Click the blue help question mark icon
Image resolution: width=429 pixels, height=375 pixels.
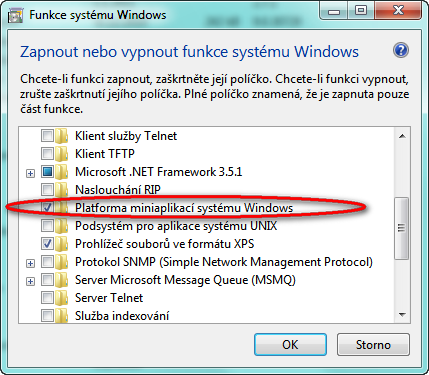tap(401, 51)
